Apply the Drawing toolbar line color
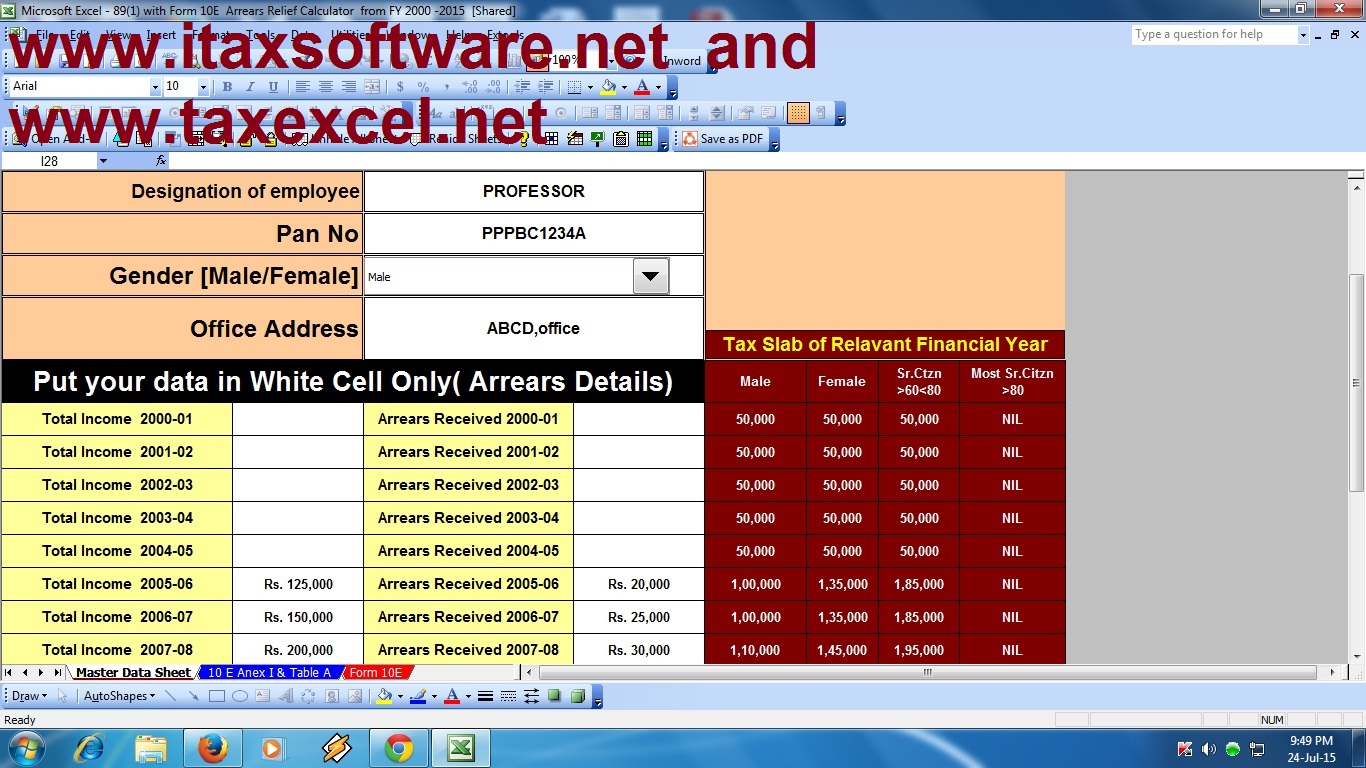This screenshot has width=1366, height=768. point(418,696)
